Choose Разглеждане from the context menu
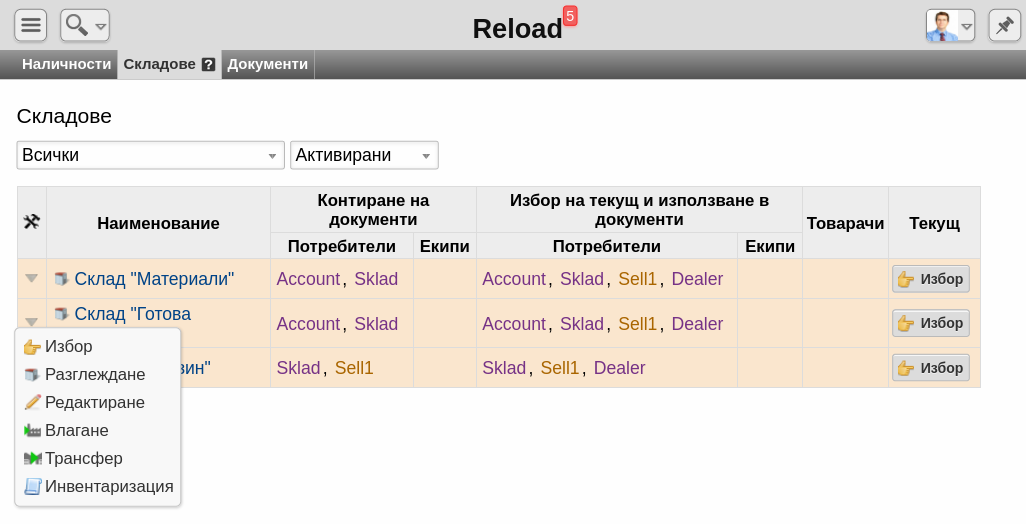 pos(94,374)
